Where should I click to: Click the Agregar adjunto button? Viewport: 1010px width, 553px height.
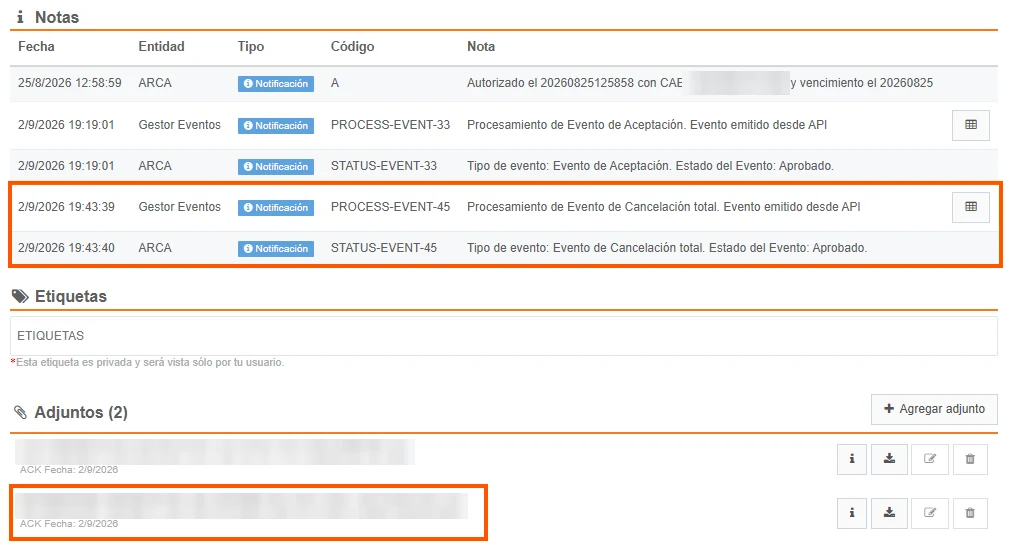(x=934, y=409)
